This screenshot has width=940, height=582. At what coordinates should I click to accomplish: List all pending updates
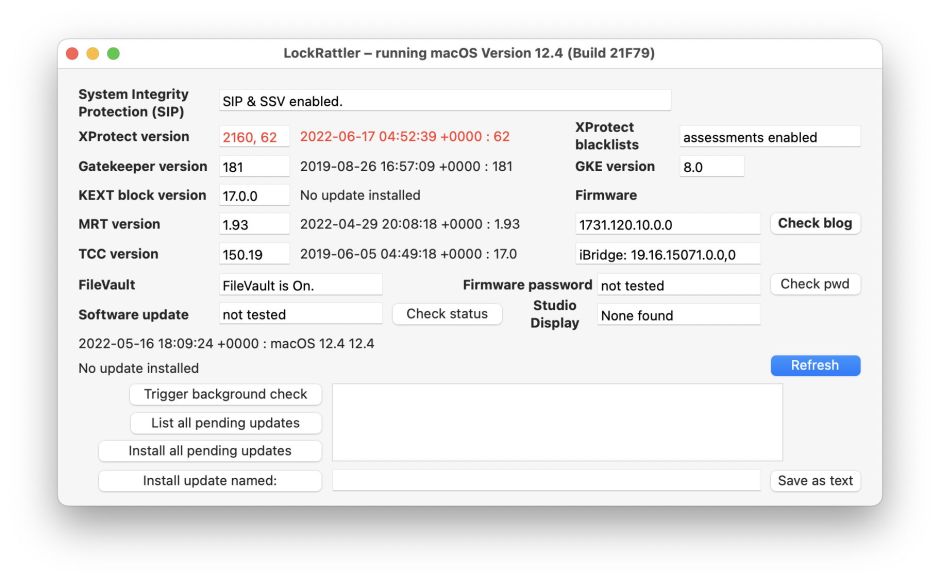226,423
